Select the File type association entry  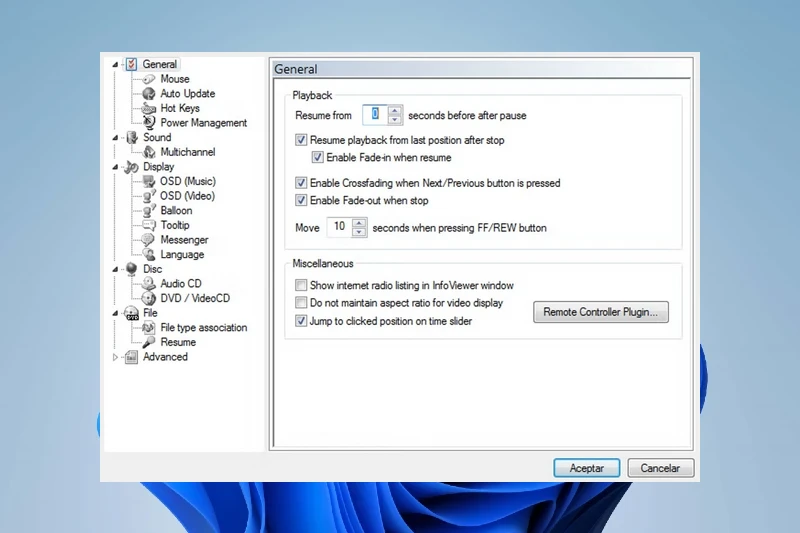[x=204, y=327]
